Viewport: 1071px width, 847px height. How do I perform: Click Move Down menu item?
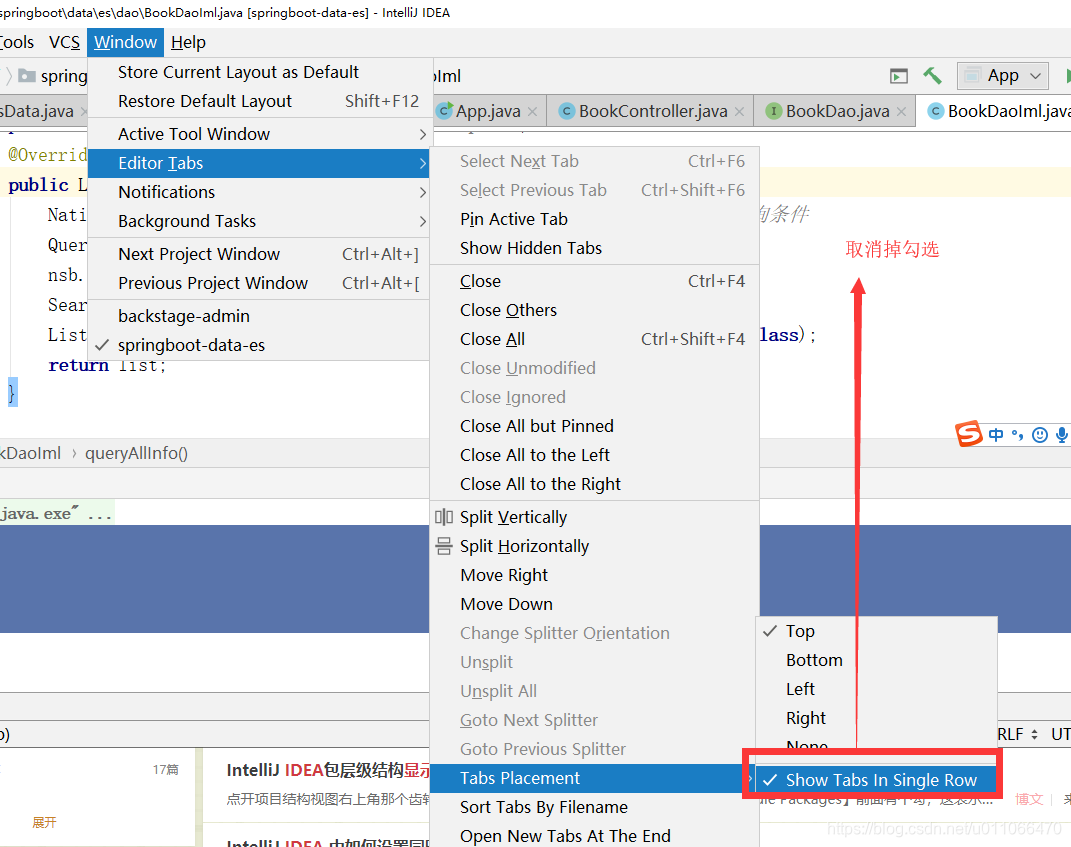tap(594, 605)
